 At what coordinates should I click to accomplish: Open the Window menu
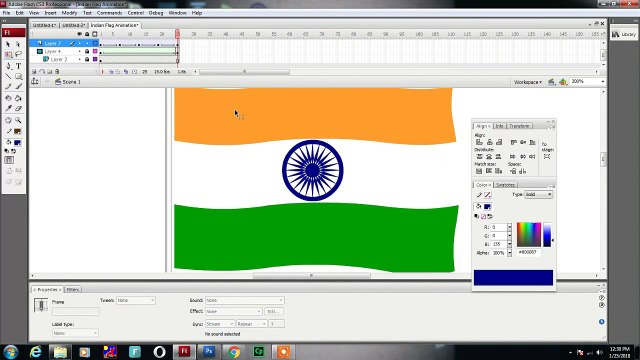pos(178,13)
